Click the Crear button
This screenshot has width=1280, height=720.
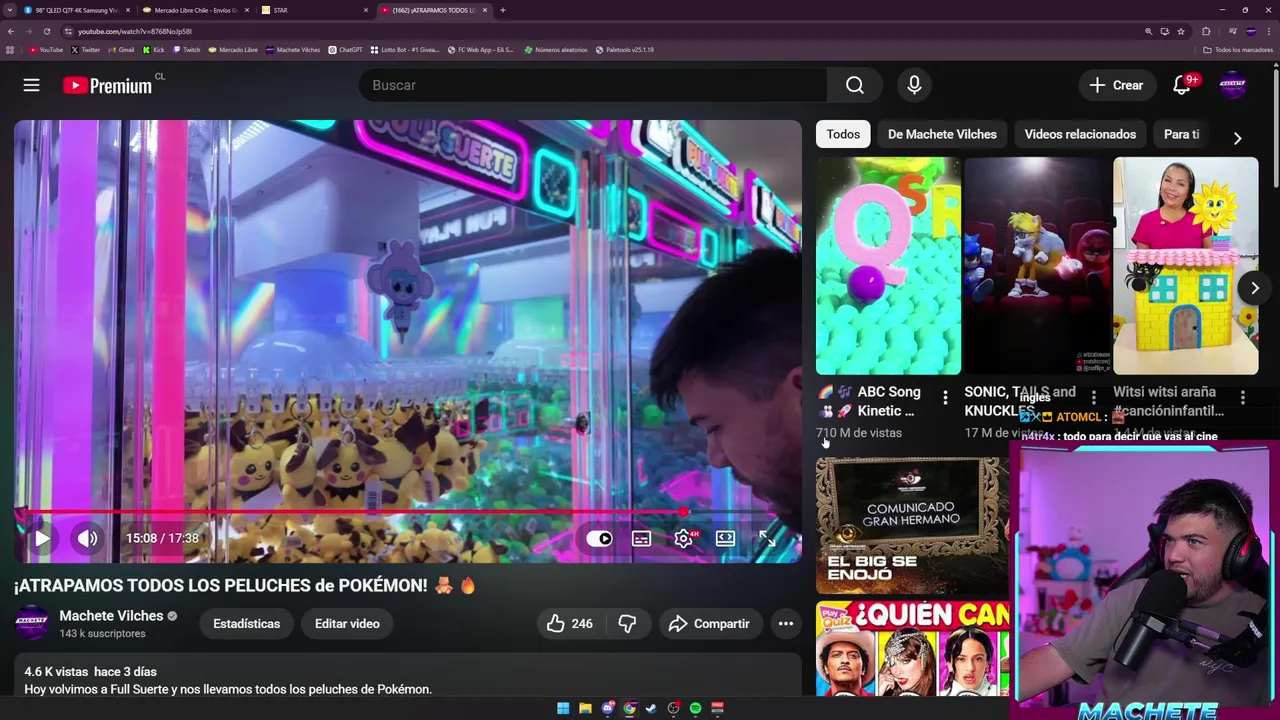(1117, 85)
